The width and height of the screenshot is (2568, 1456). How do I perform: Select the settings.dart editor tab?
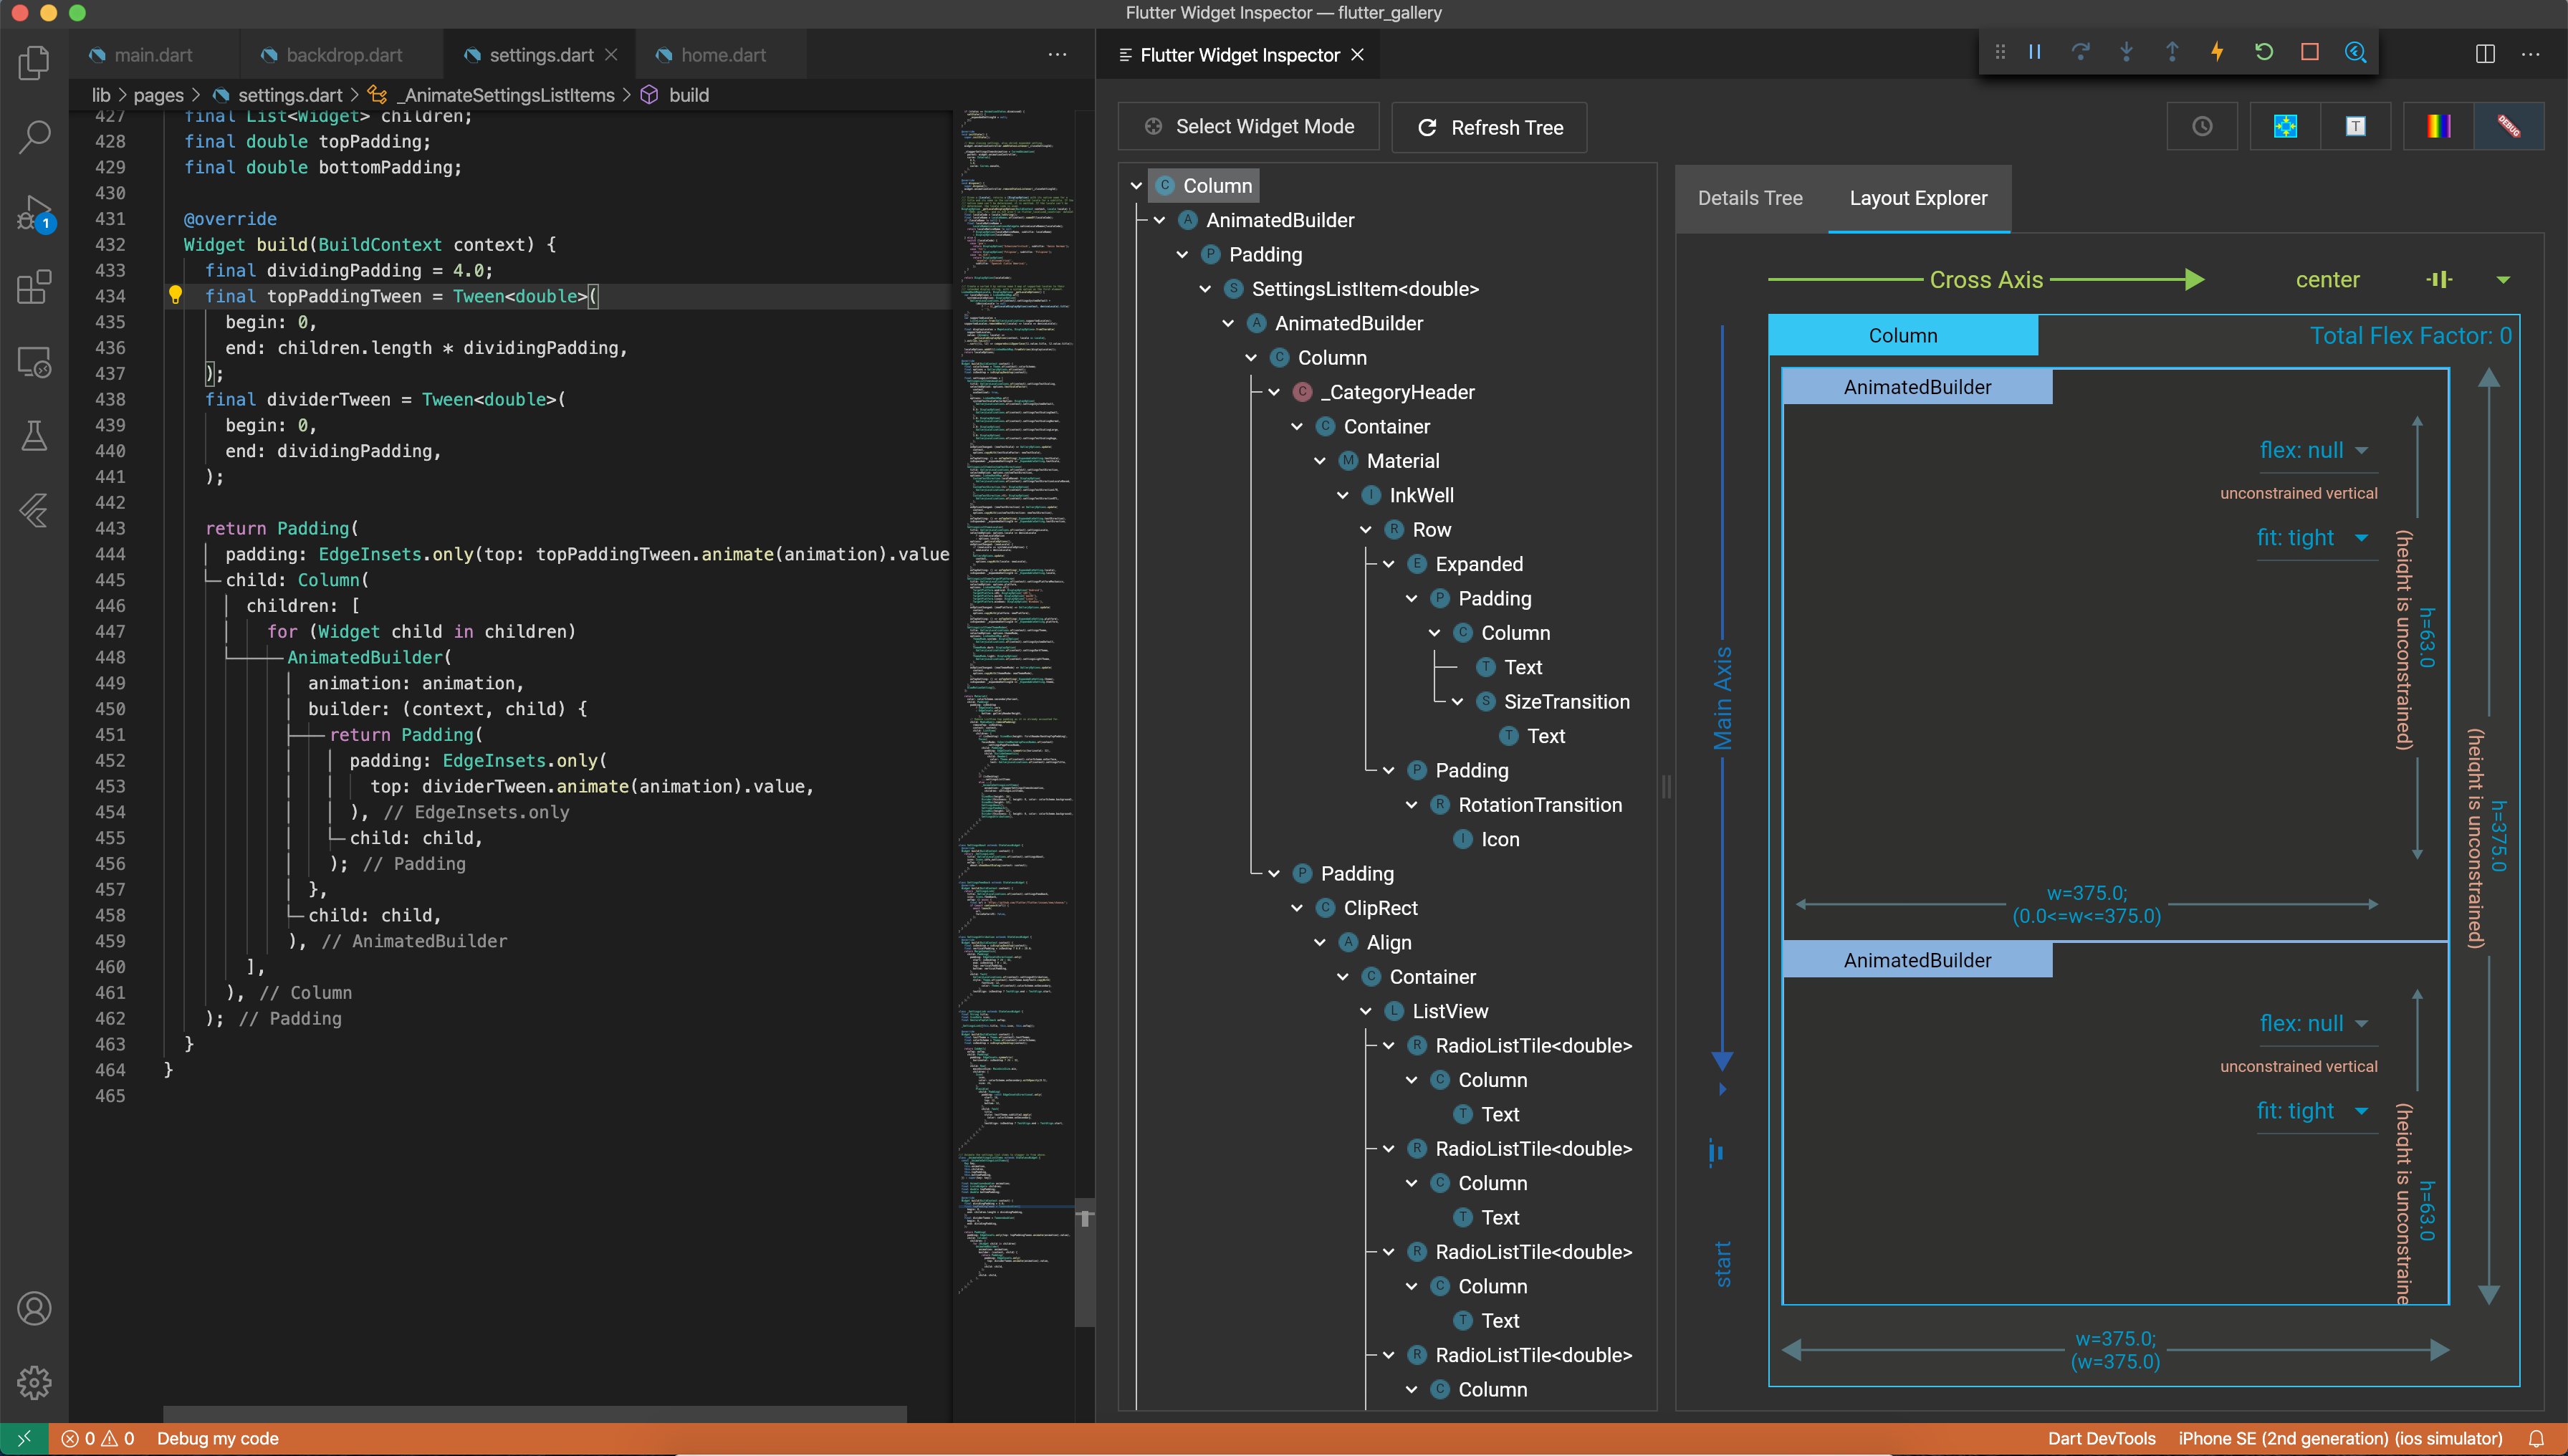tap(541, 55)
